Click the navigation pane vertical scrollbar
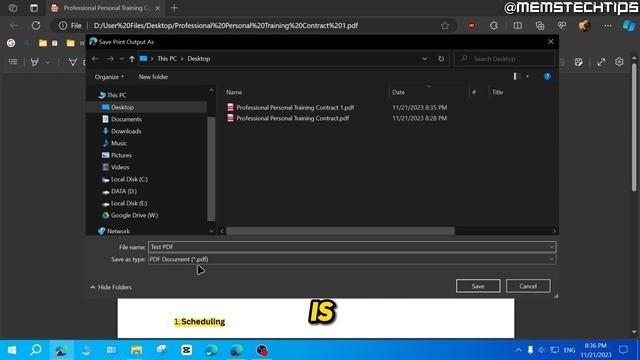Image resolution: width=640 pixels, height=360 pixels. pos(211,169)
